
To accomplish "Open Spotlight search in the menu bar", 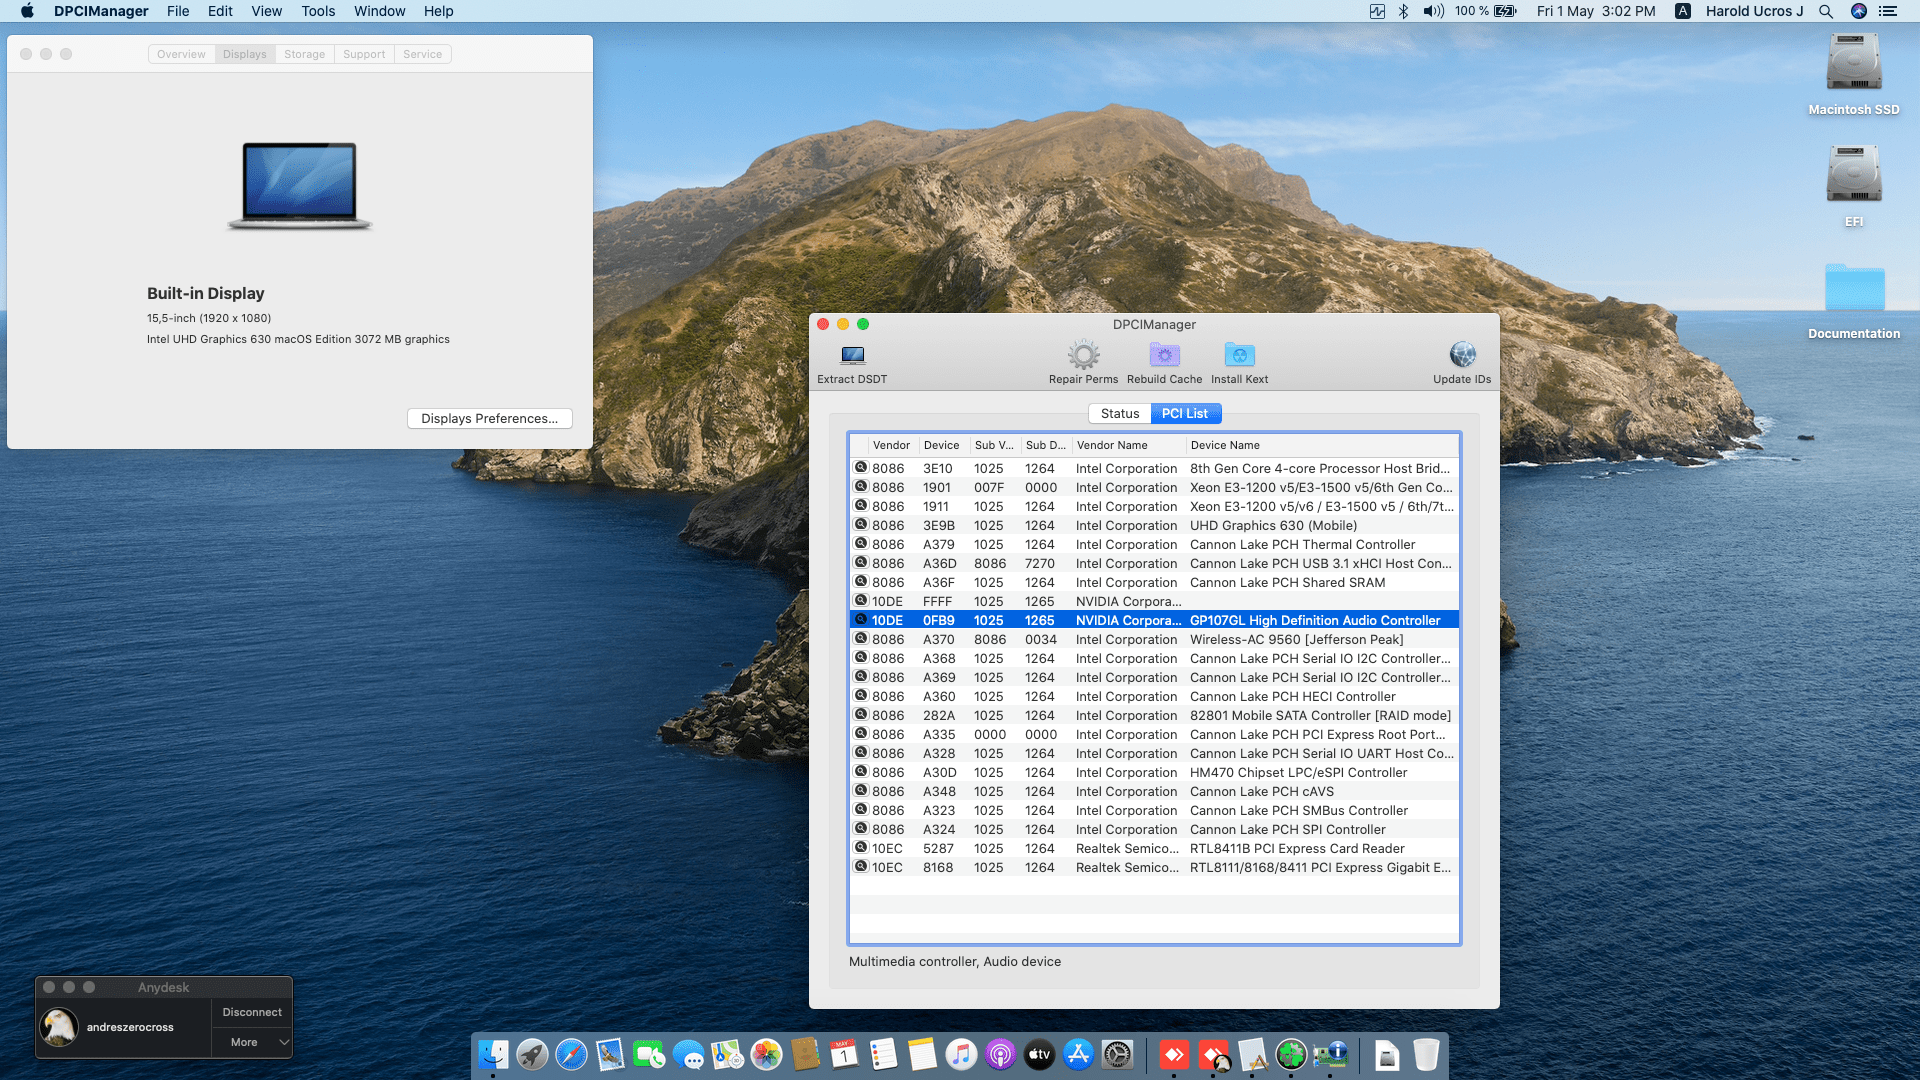I will (1826, 11).
